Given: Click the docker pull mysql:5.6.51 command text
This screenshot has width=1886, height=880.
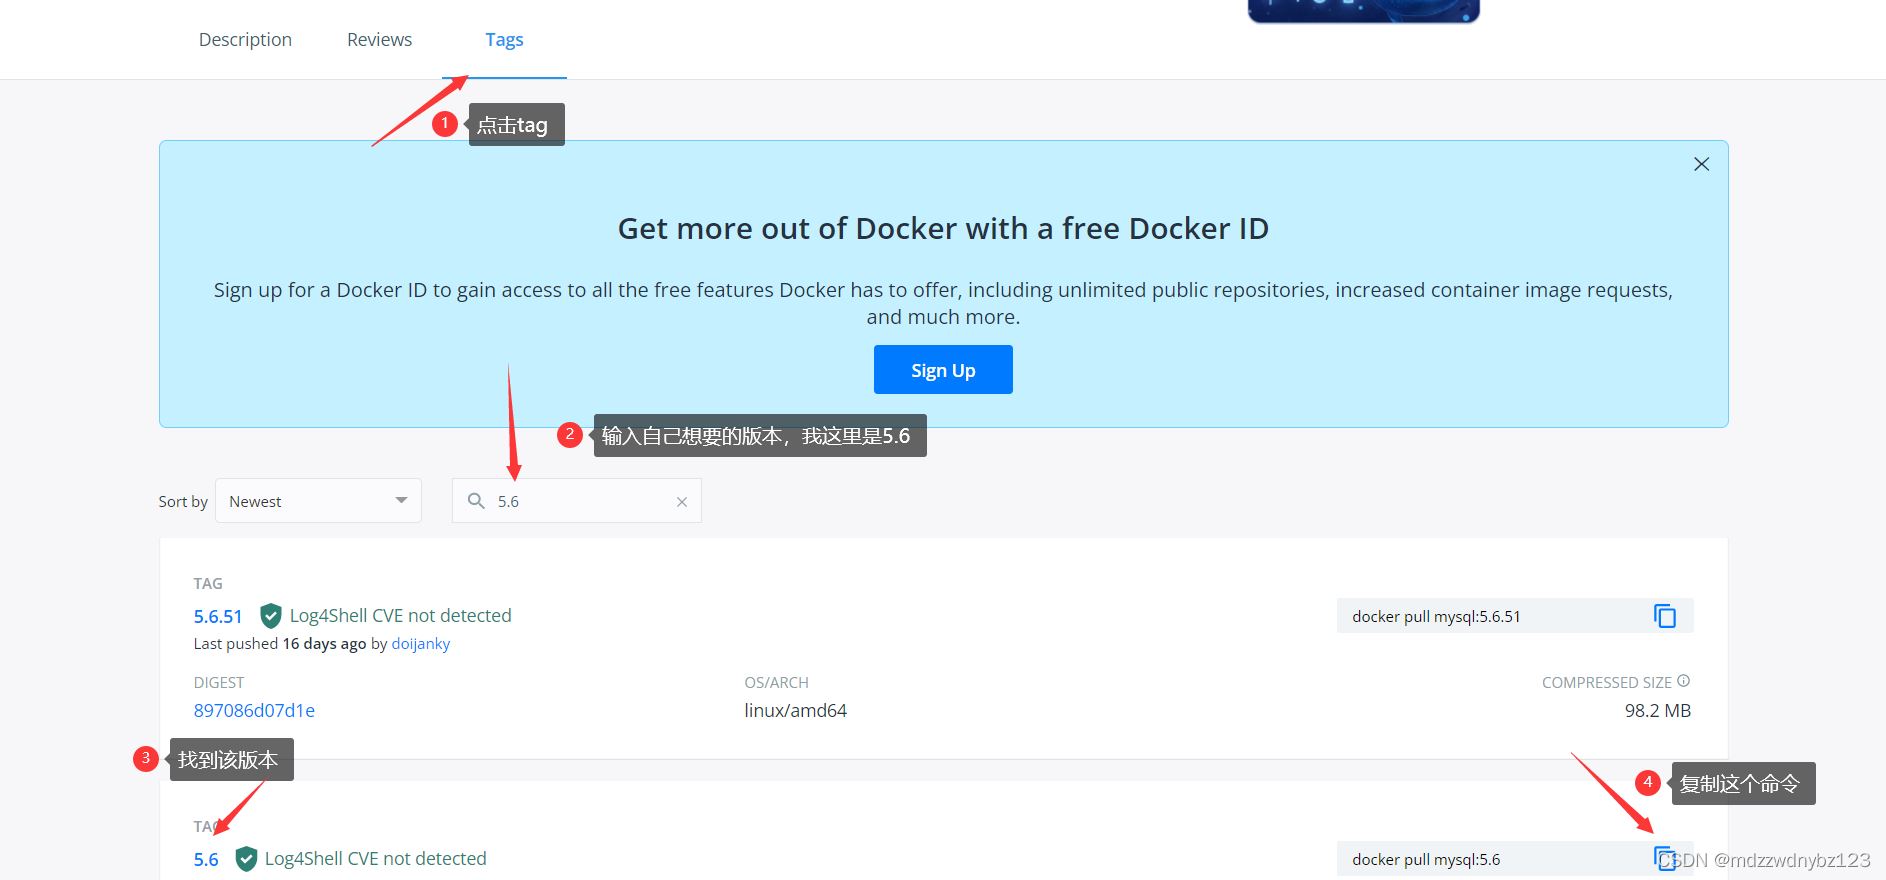Looking at the screenshot, I should click(x=1436, y=617).
